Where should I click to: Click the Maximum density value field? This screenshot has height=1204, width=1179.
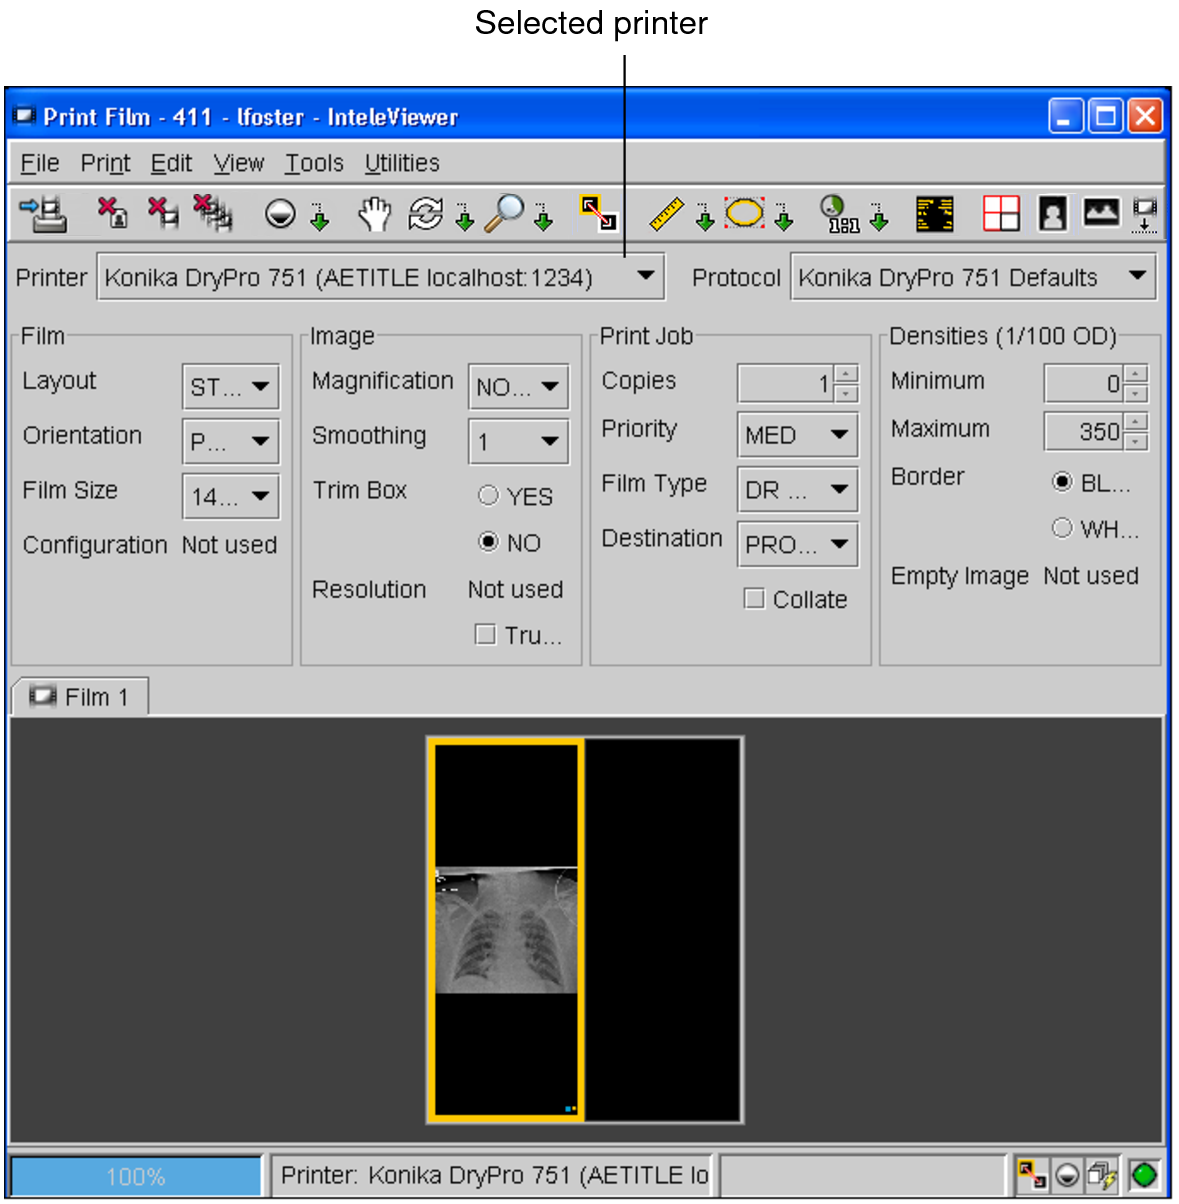click(1084, 432)
